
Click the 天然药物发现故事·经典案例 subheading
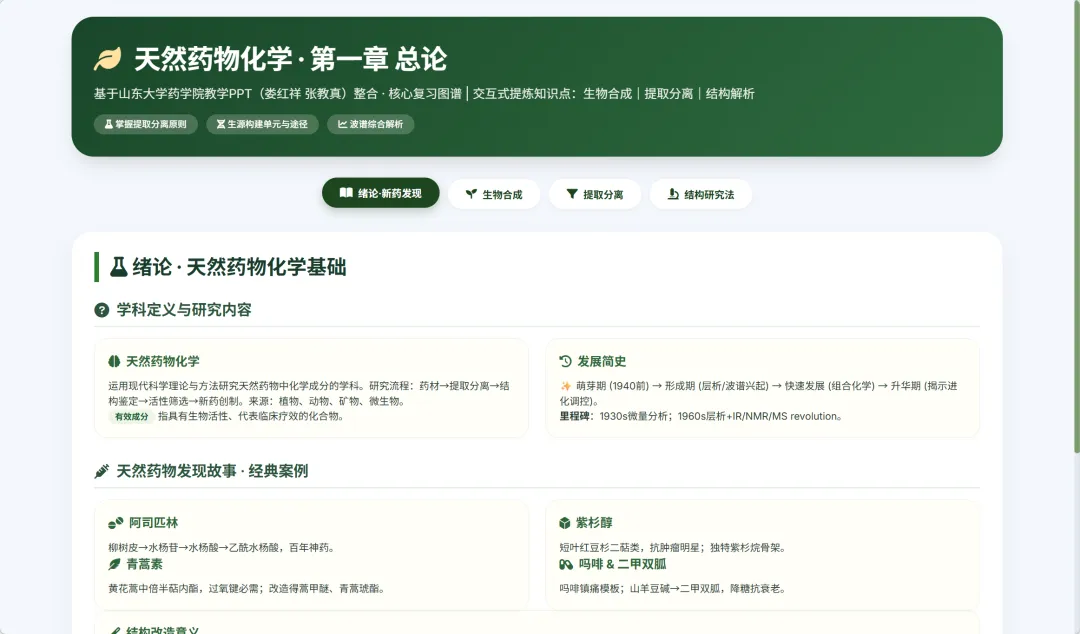click(212, 471)
